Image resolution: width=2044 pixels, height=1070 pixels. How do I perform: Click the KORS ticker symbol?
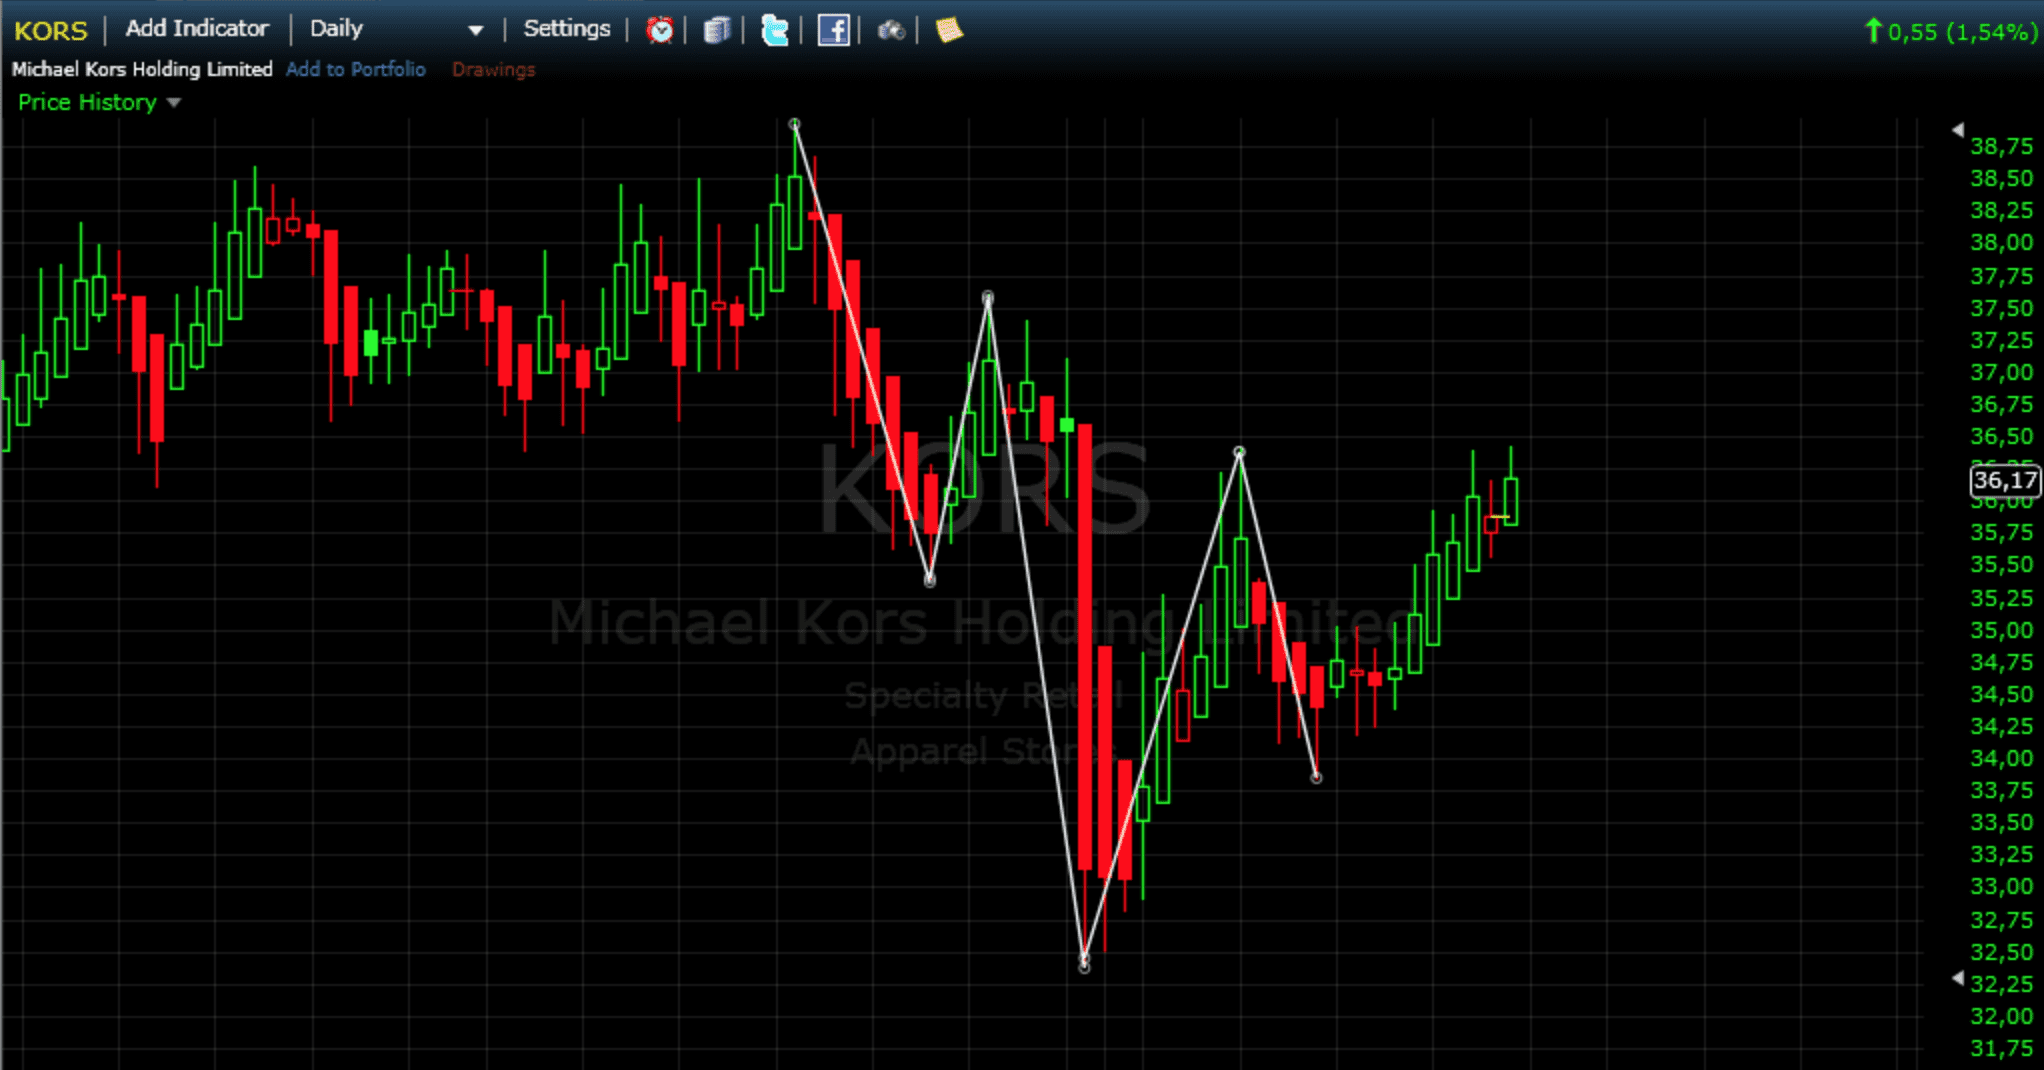pyautogui.click(x=51, y=31)
